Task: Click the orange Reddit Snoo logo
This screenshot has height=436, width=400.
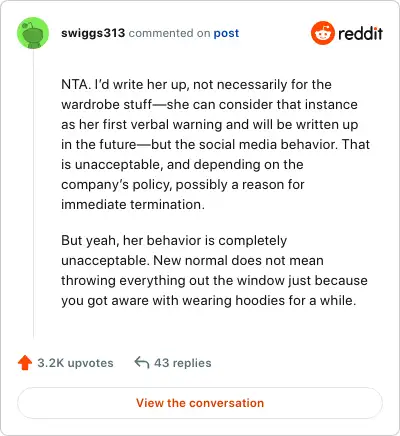Action: click(x=322, y=33)
